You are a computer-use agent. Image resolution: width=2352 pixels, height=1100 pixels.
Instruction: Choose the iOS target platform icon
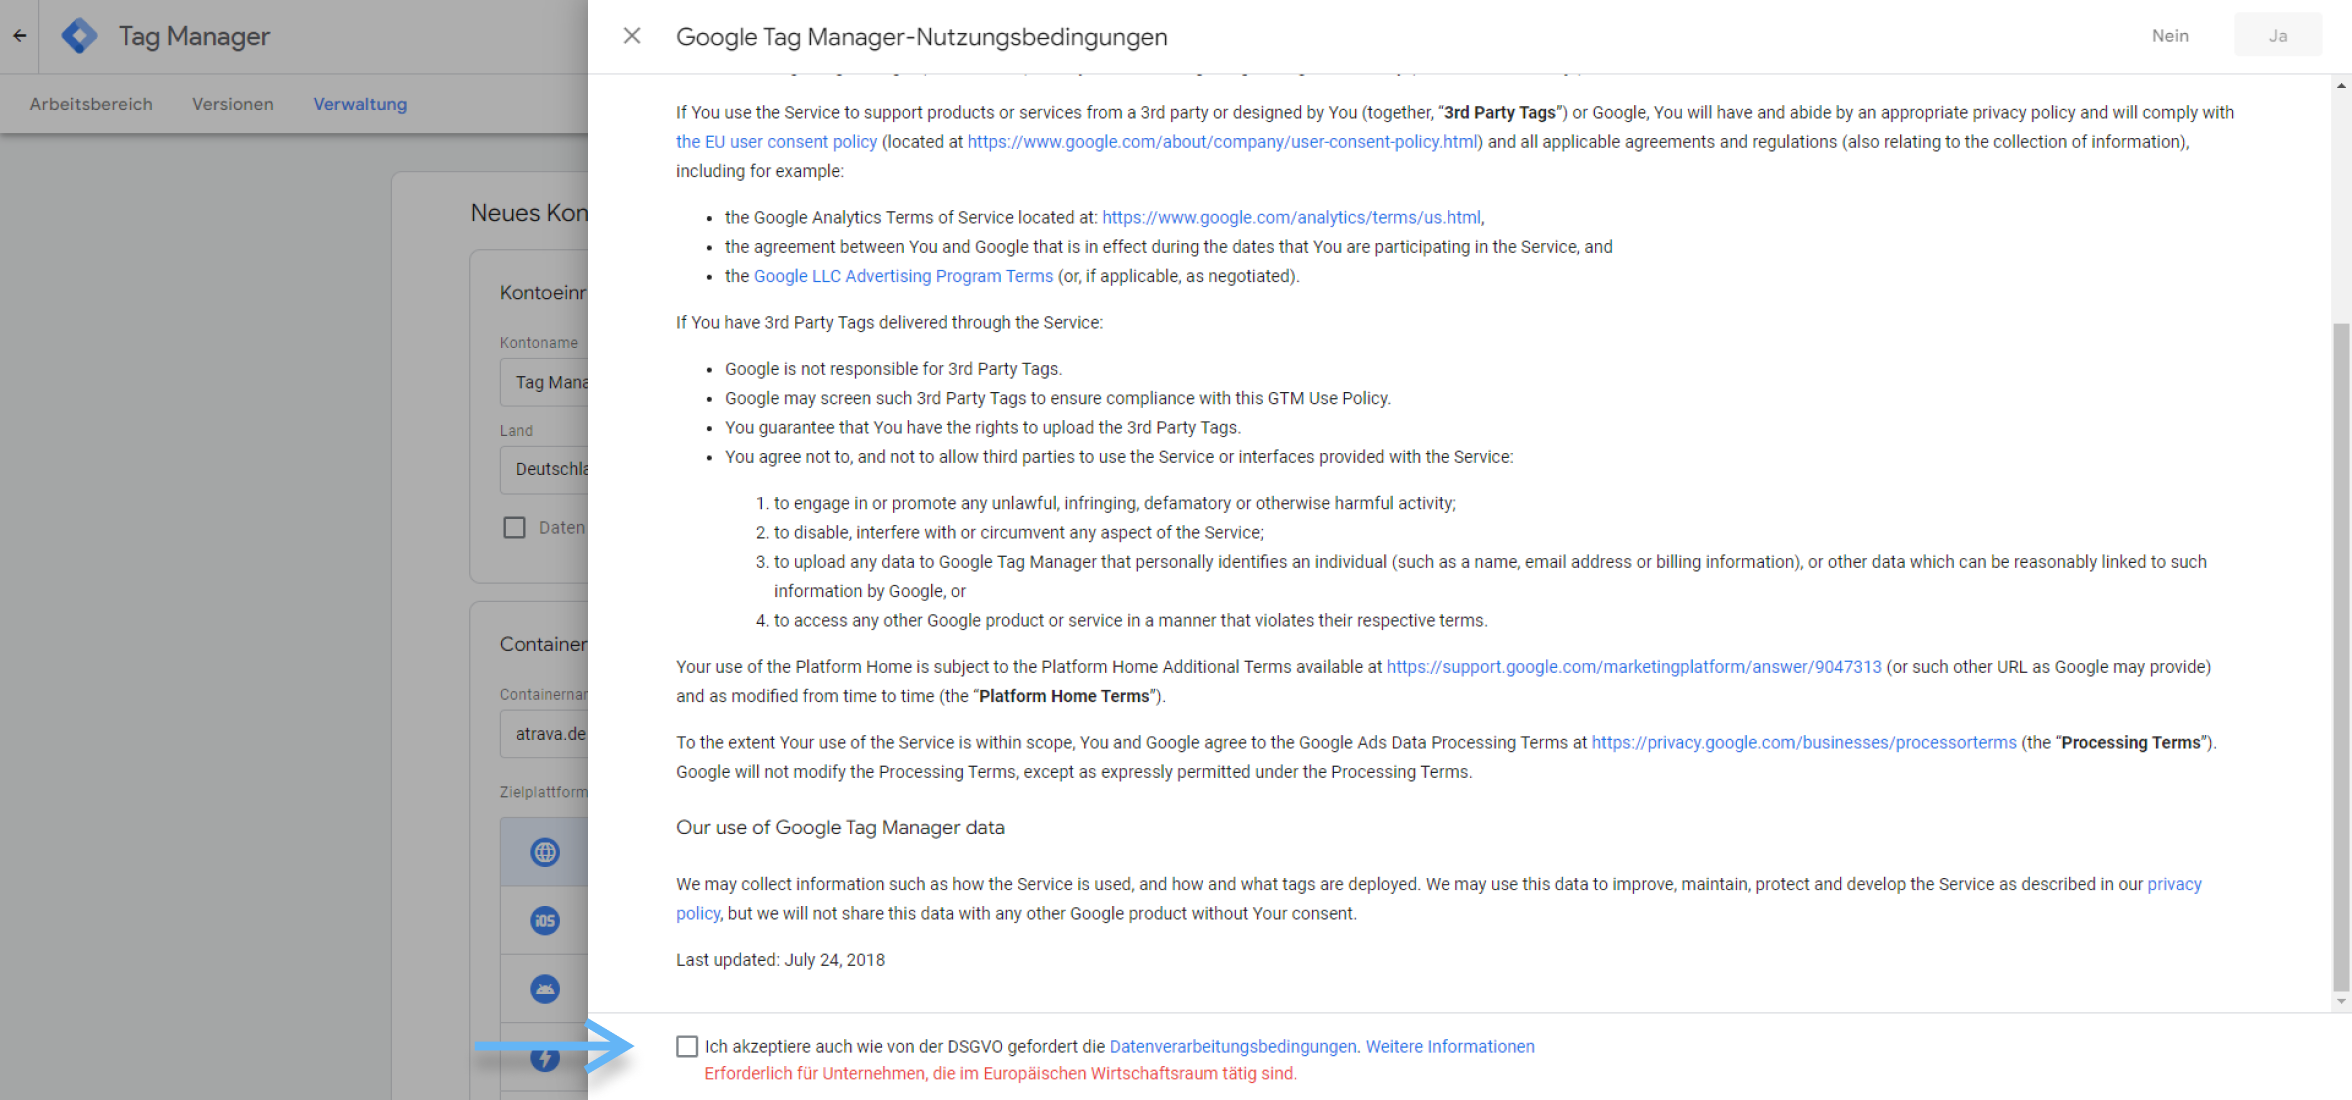click(544, 920)
